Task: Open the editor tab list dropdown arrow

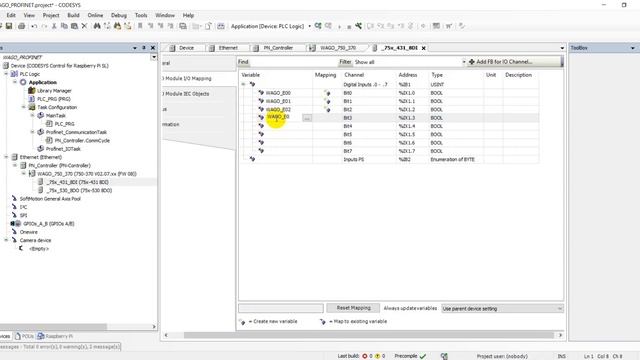Action: pos(562,48)
